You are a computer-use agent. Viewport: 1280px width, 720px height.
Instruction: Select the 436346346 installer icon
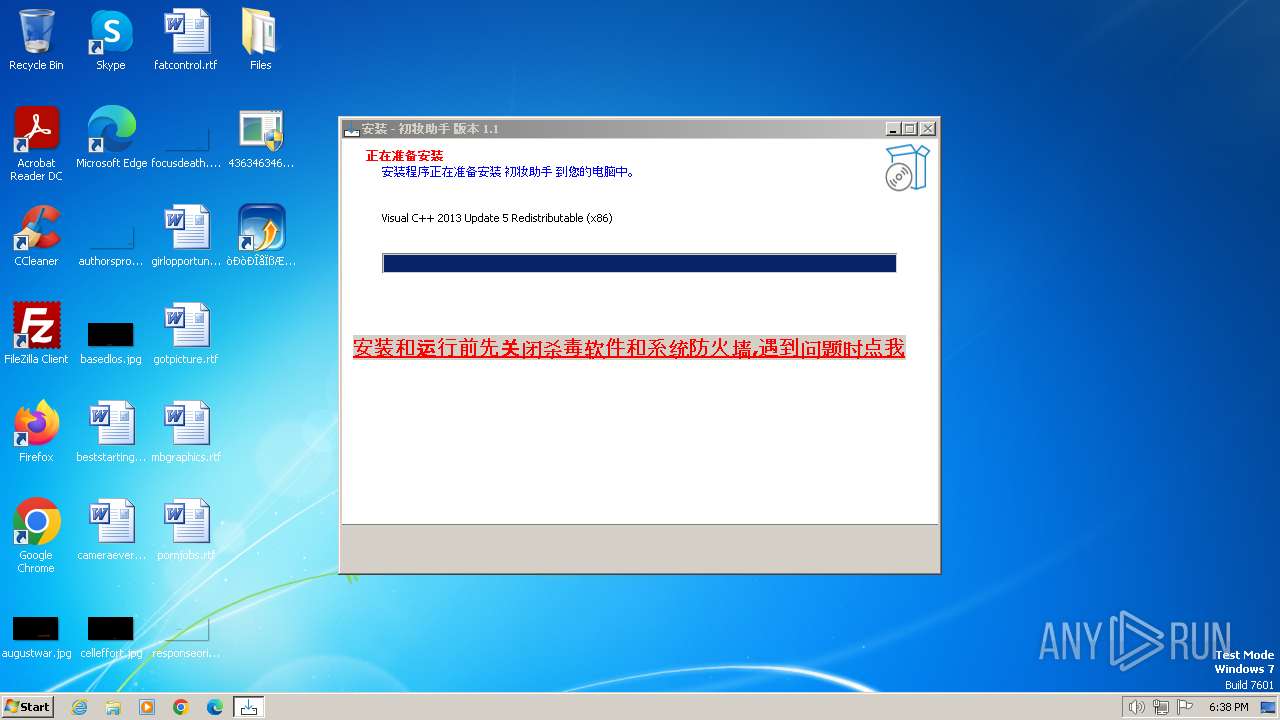point(261,138)
